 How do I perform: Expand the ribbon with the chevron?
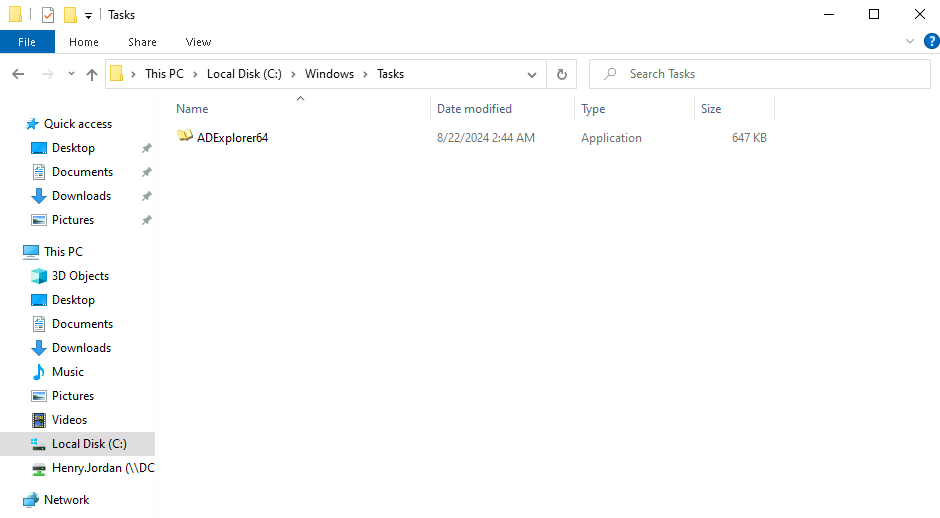pos(910,41)
